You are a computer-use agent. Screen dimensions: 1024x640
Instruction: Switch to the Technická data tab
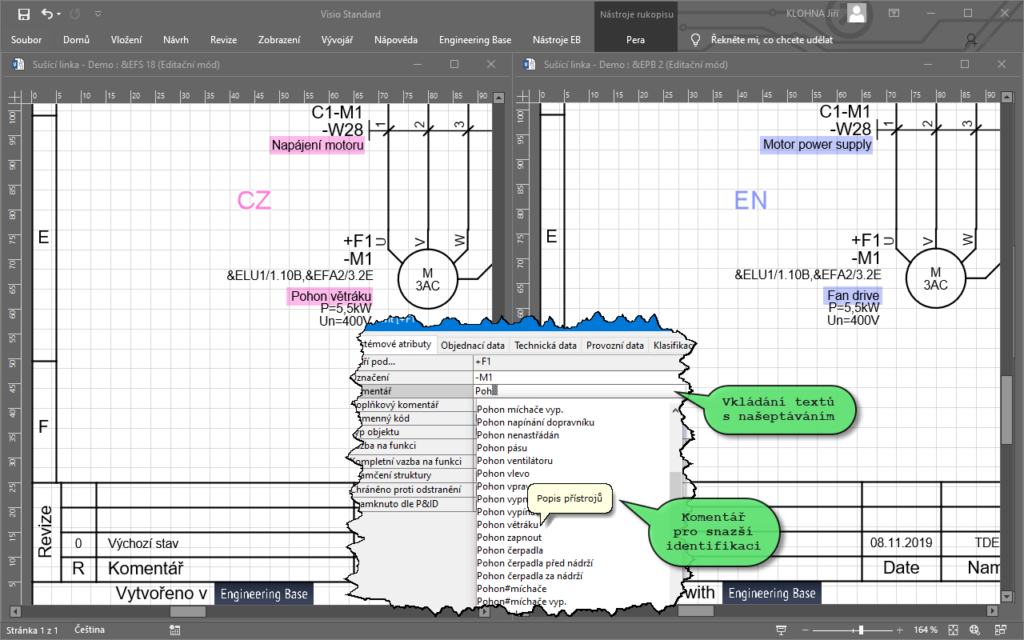click(x=545, y=345)
